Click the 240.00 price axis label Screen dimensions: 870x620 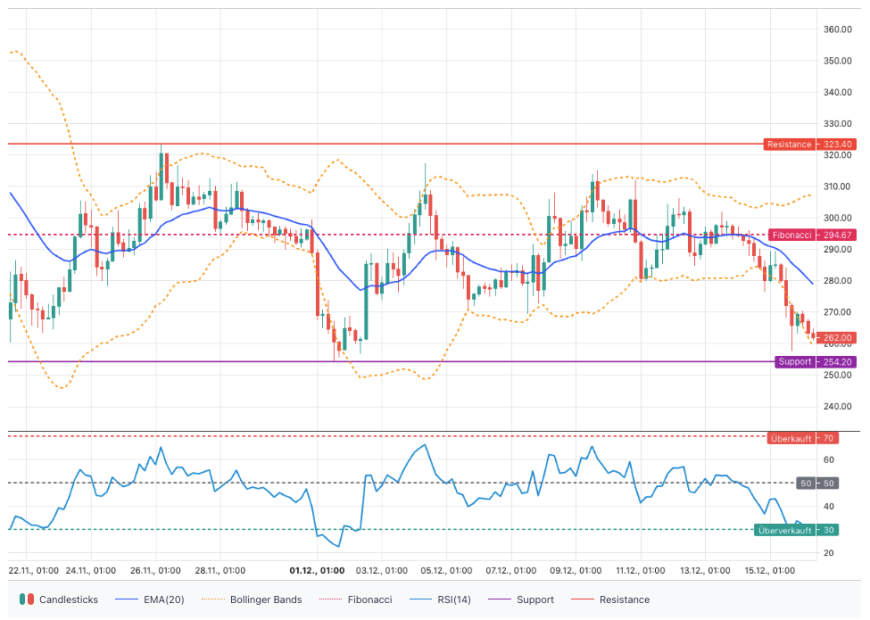click(x=838, y=407)
